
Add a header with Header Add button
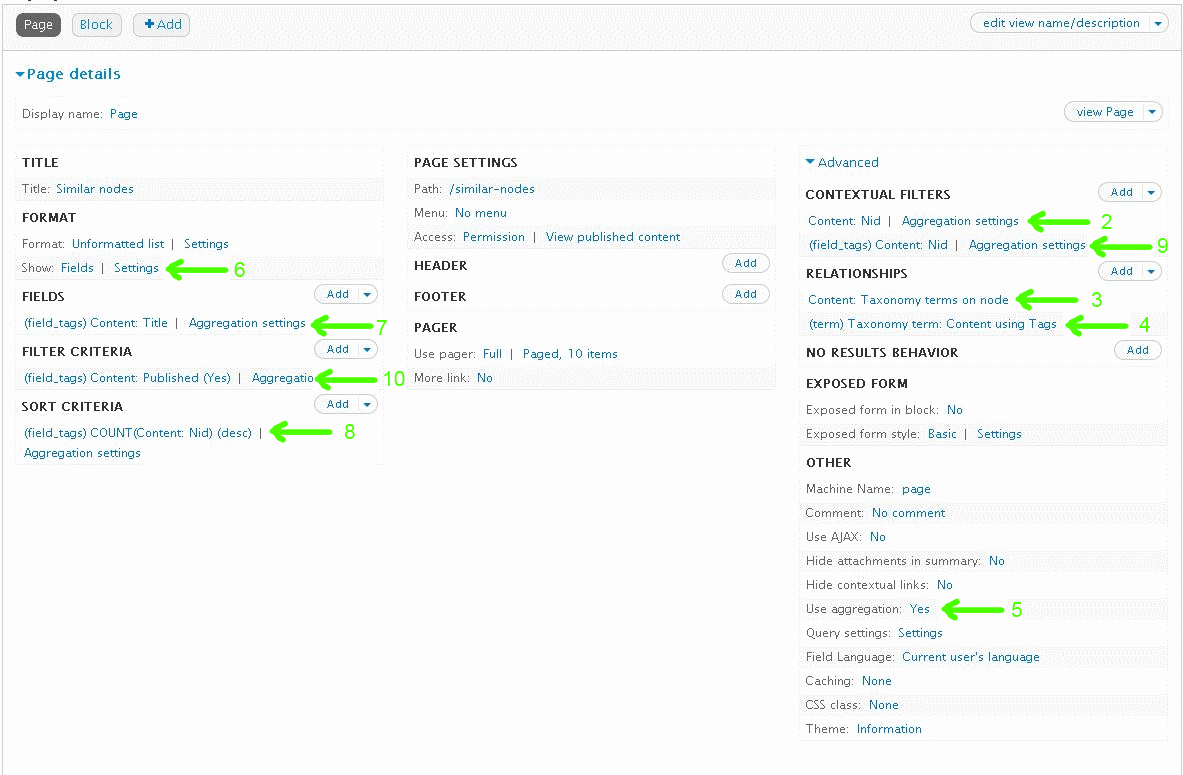tap(745, 263)
